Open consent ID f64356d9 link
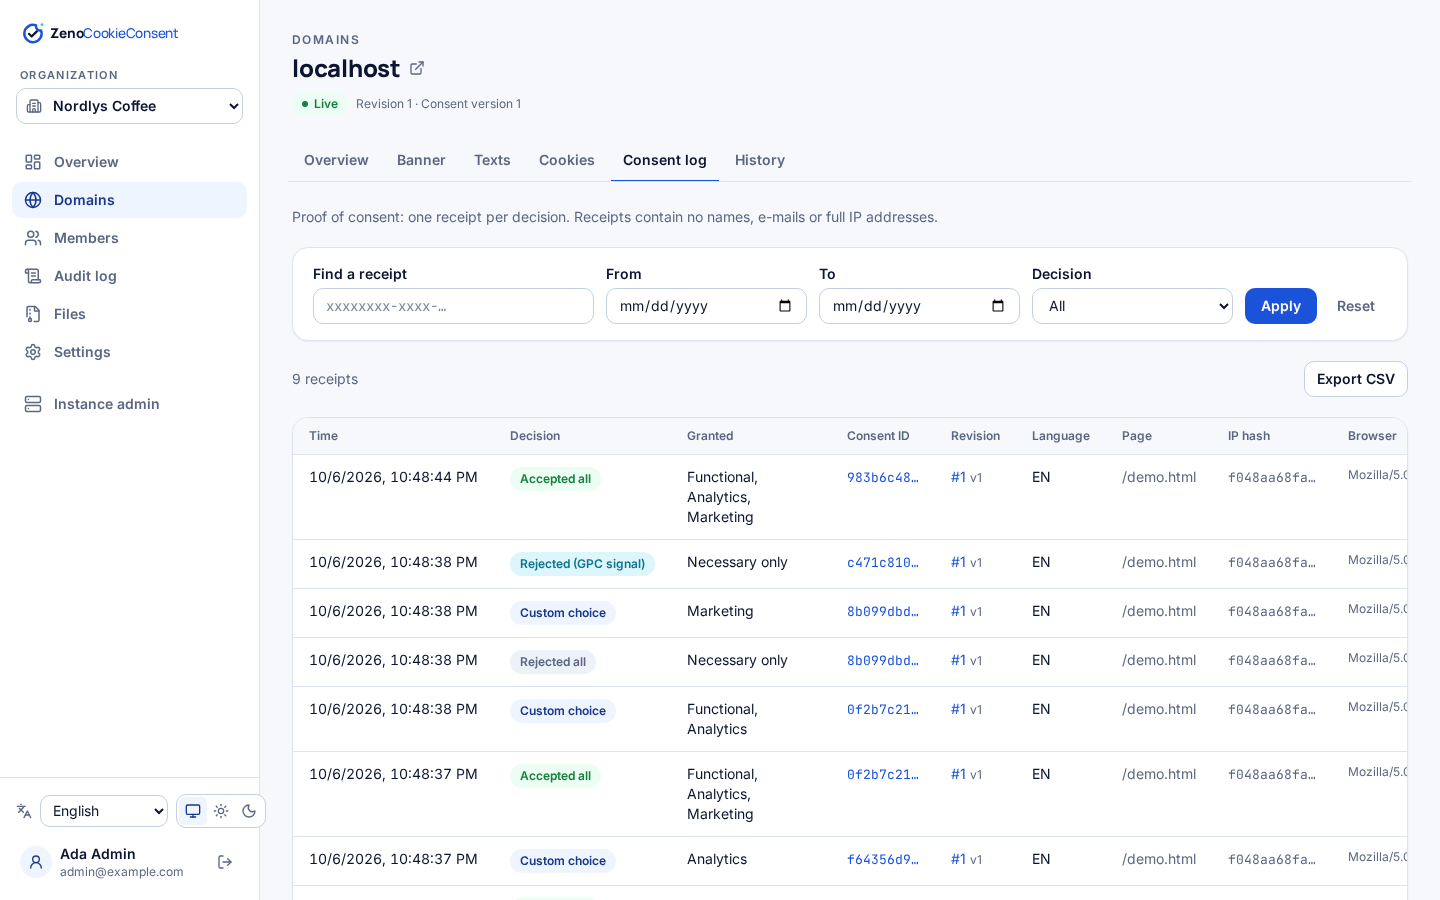Image resolution: width=1440 pixels, height=900 pixels. pos(883,859)
